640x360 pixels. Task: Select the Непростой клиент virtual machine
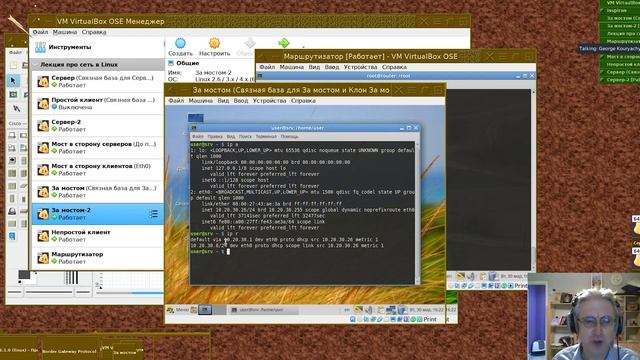(x=98, y=236)
